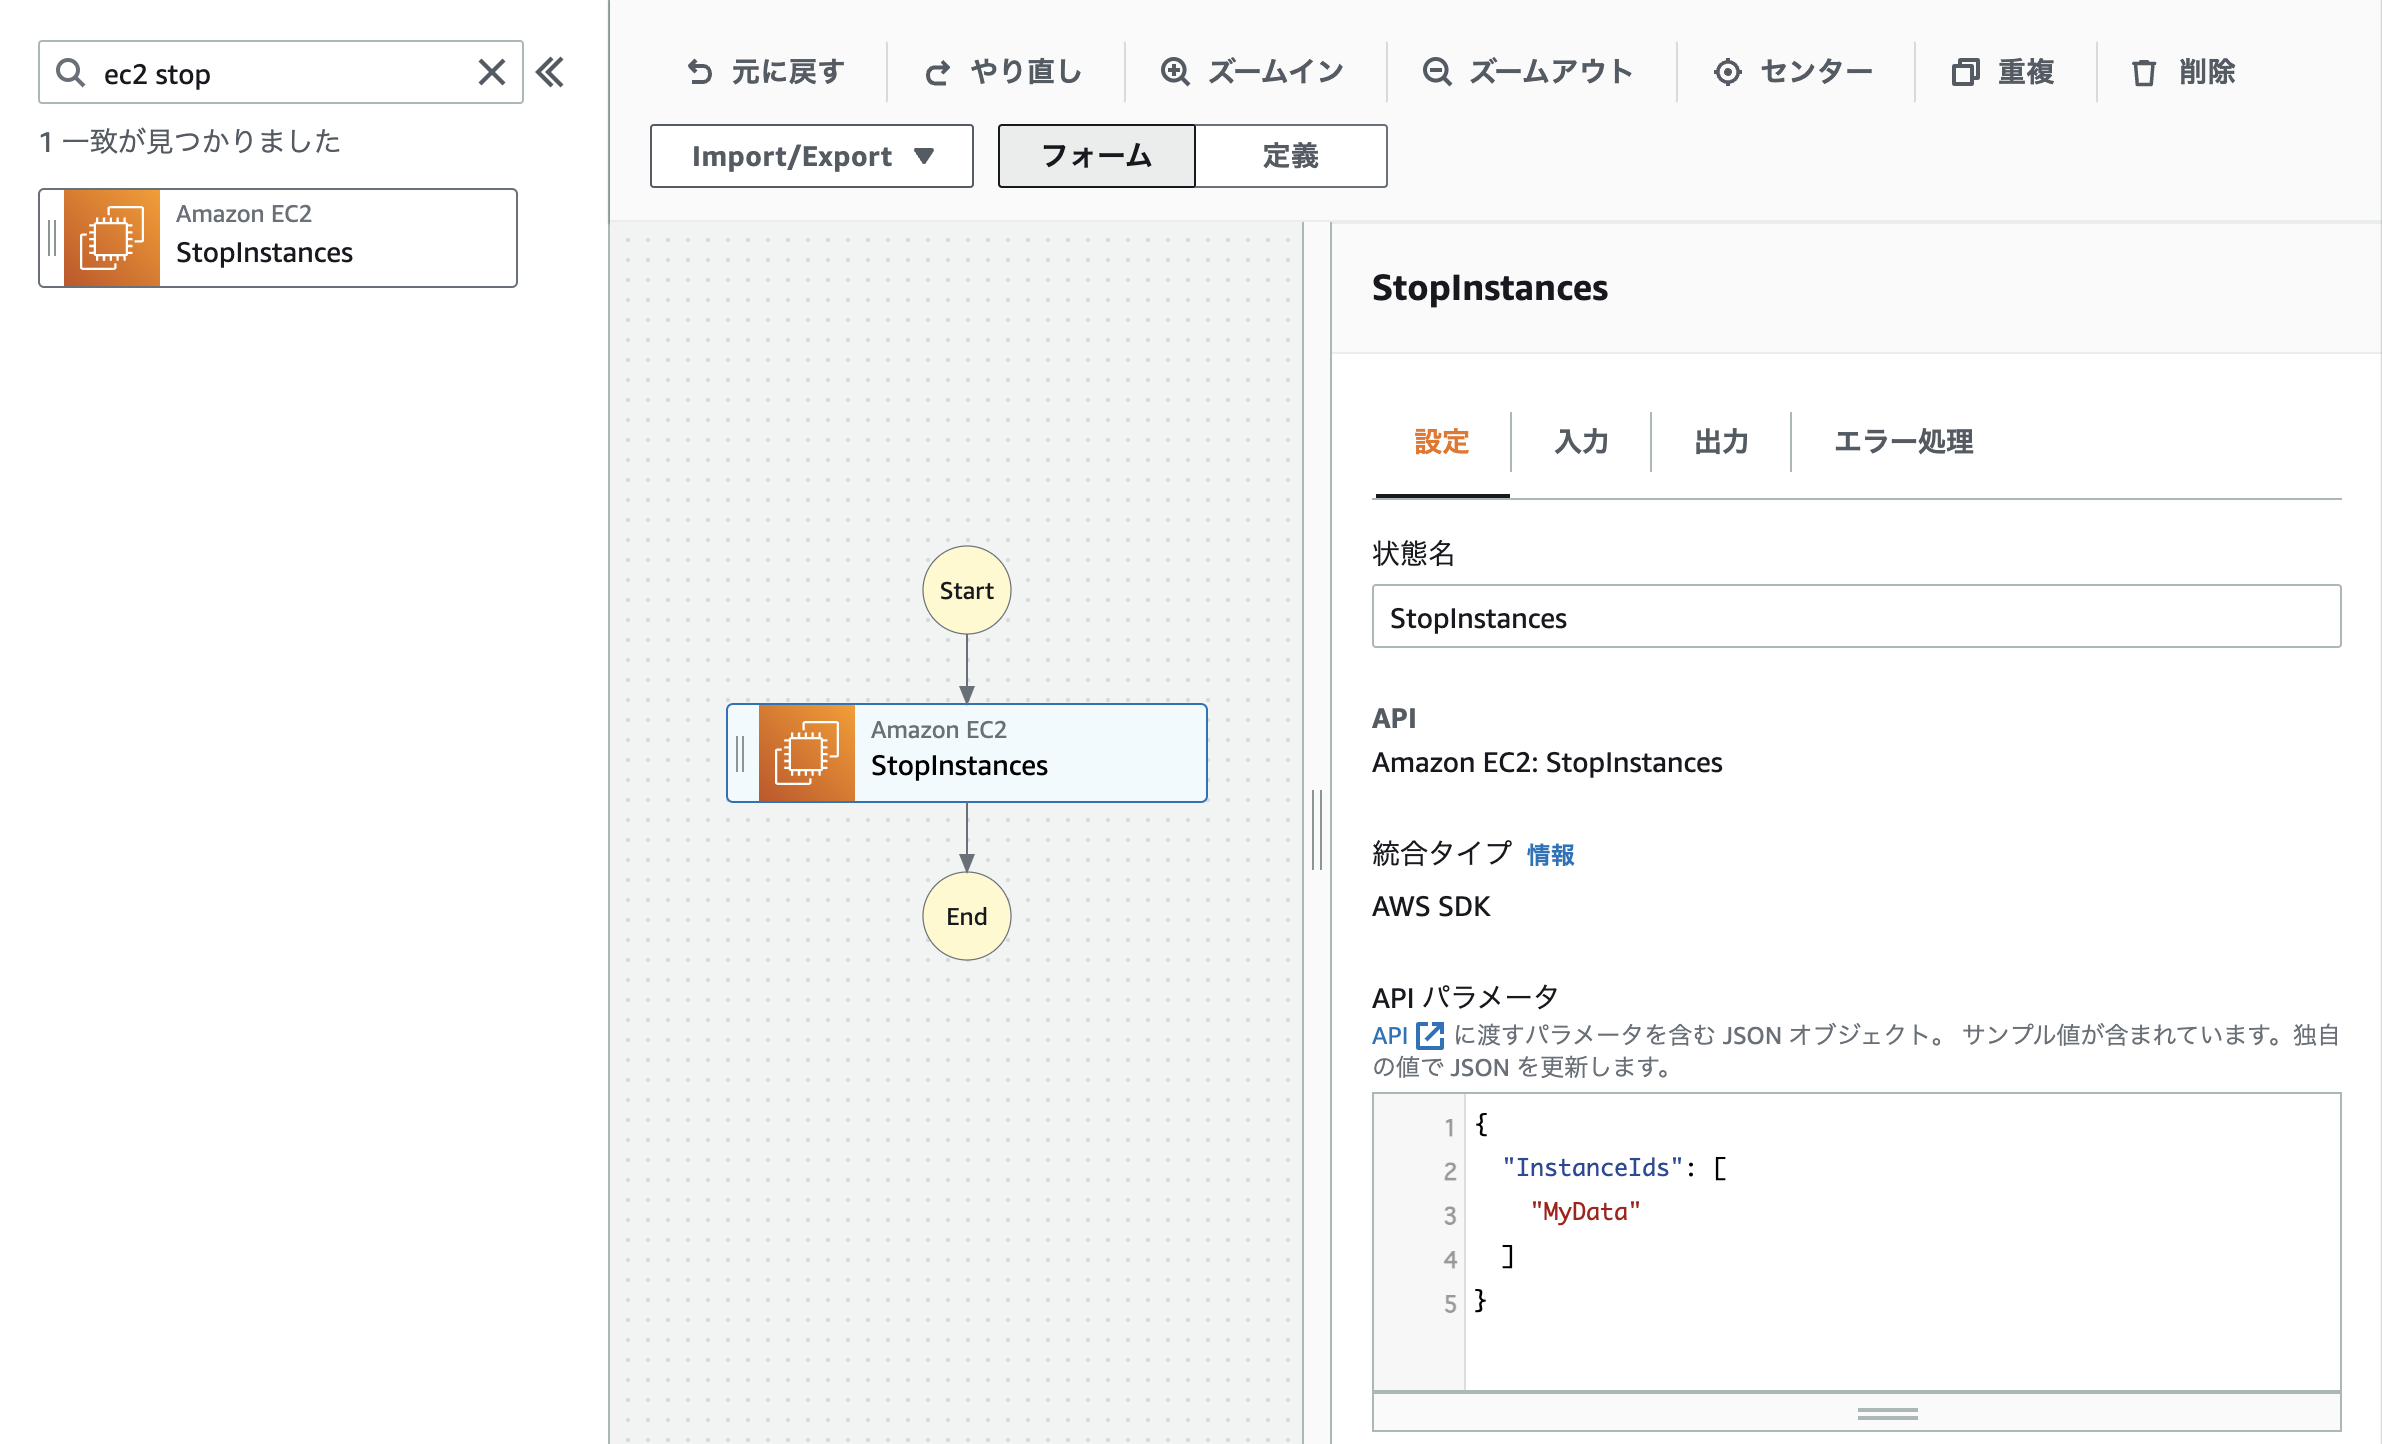The height and width of the screenshot is (1444, 2382).
Task: Click the JSON editor bottom resize handle
Action: pyautogui.click(x=1887, y=1413)
